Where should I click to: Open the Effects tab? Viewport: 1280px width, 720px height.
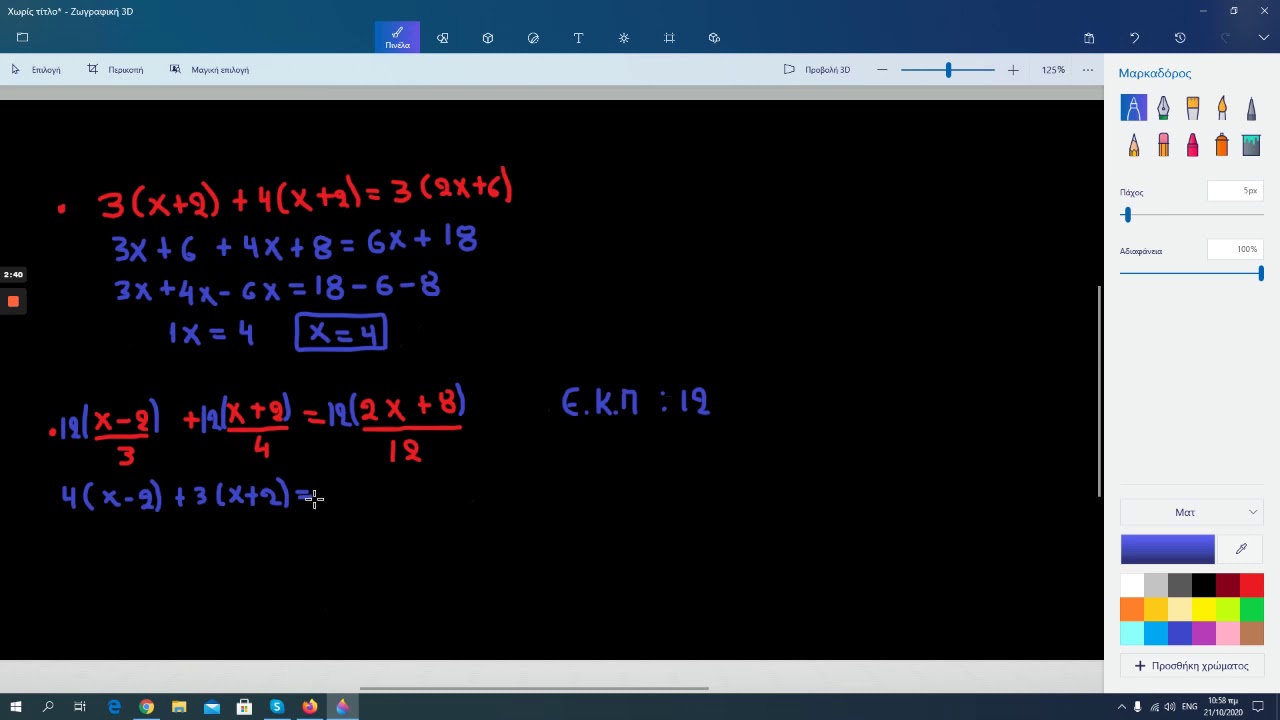pos(624,38)
